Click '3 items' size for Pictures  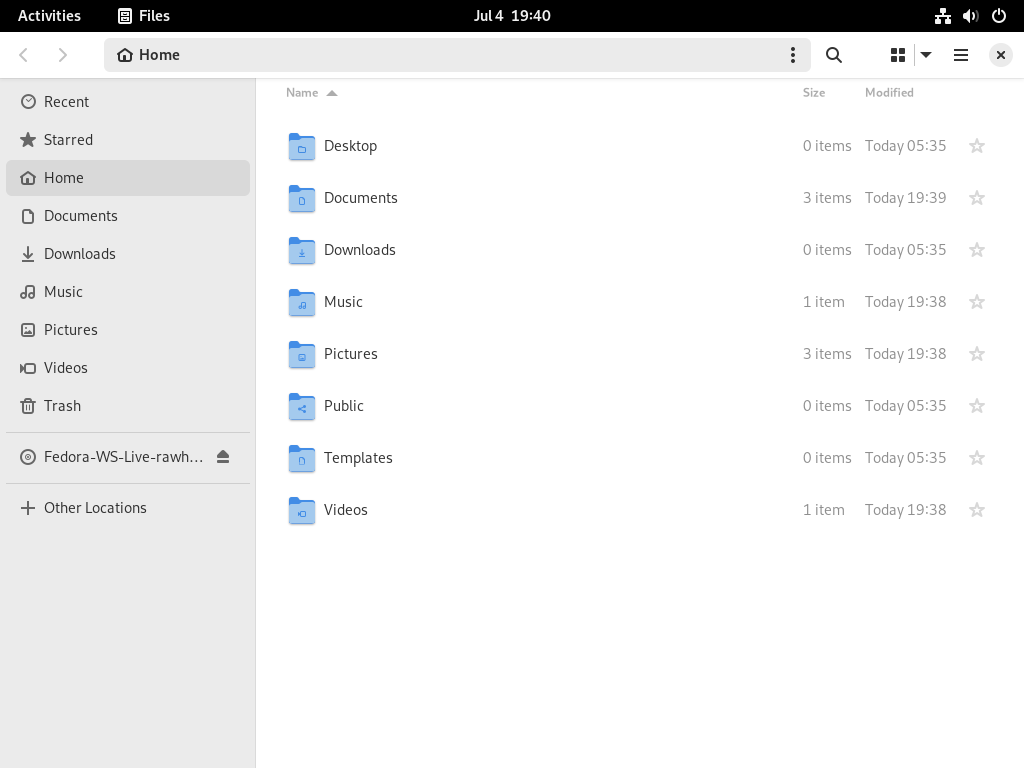tap(827, 353)
